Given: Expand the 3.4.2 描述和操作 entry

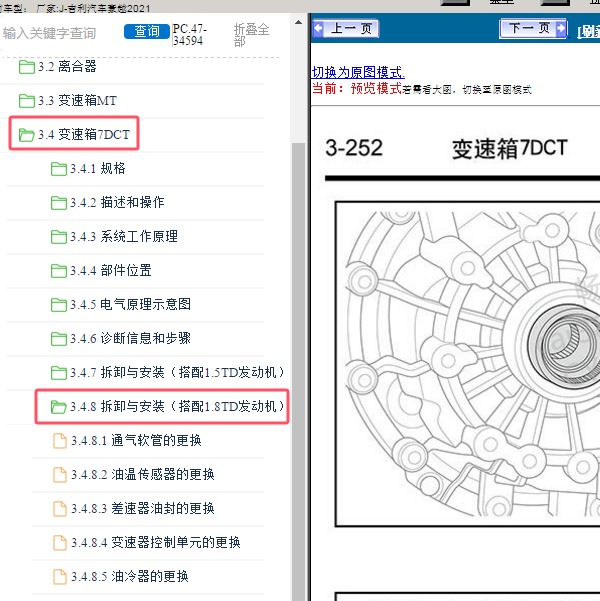Looking at the screenshot, I should point(117,202).
